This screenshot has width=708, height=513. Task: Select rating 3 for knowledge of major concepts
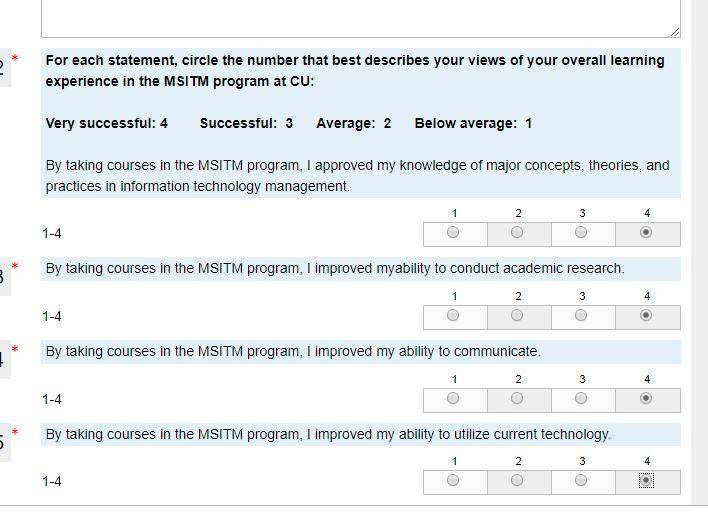tap(581, 232)
